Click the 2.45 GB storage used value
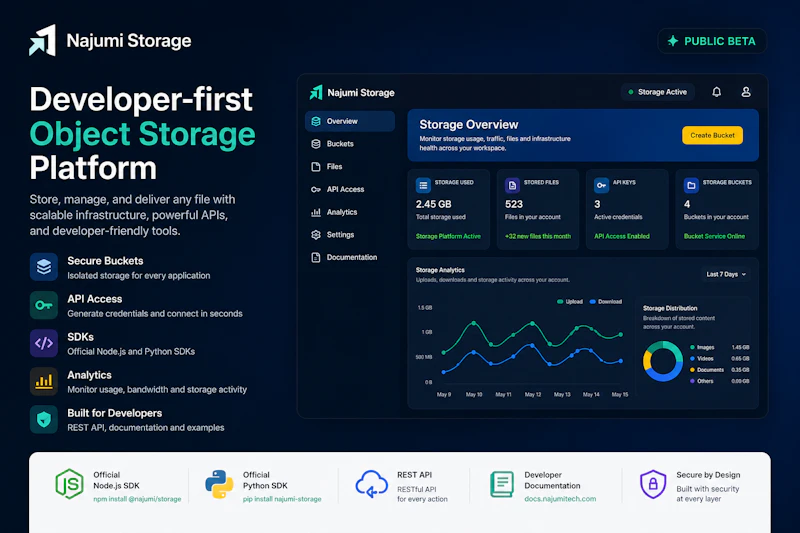800x533 pixels. (433, 204)
